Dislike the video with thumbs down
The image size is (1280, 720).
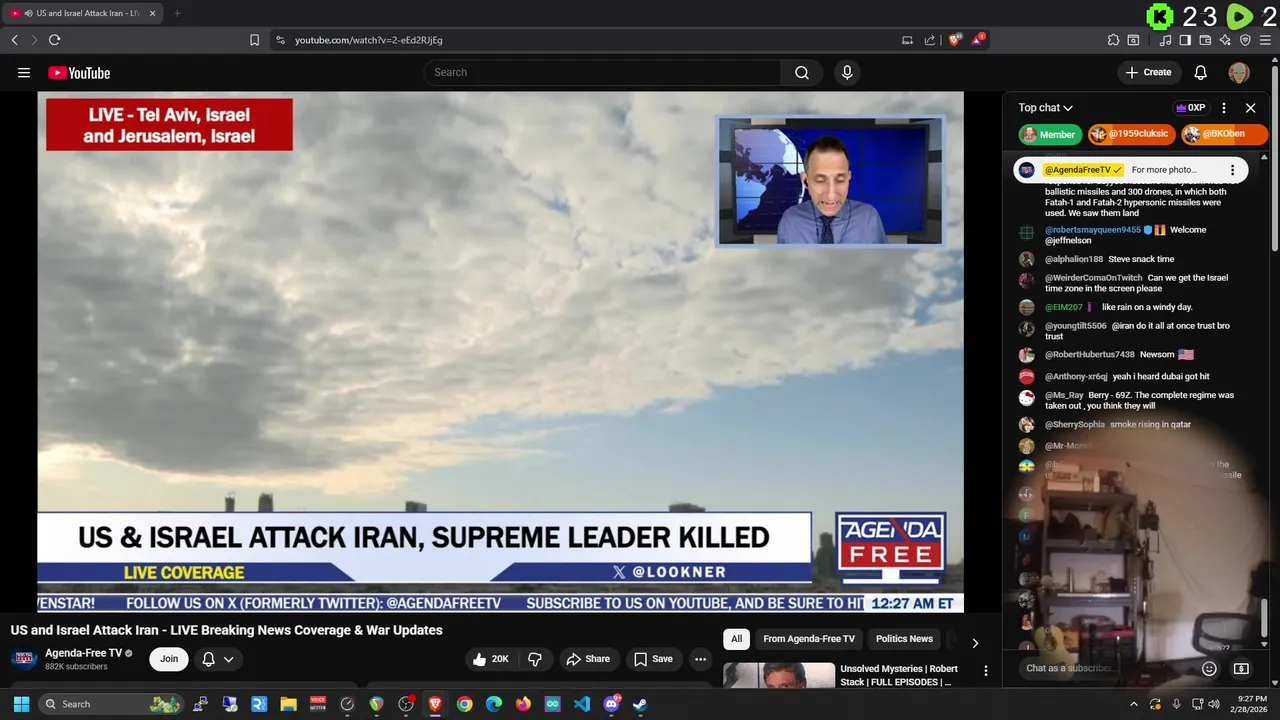pos(535,659)
